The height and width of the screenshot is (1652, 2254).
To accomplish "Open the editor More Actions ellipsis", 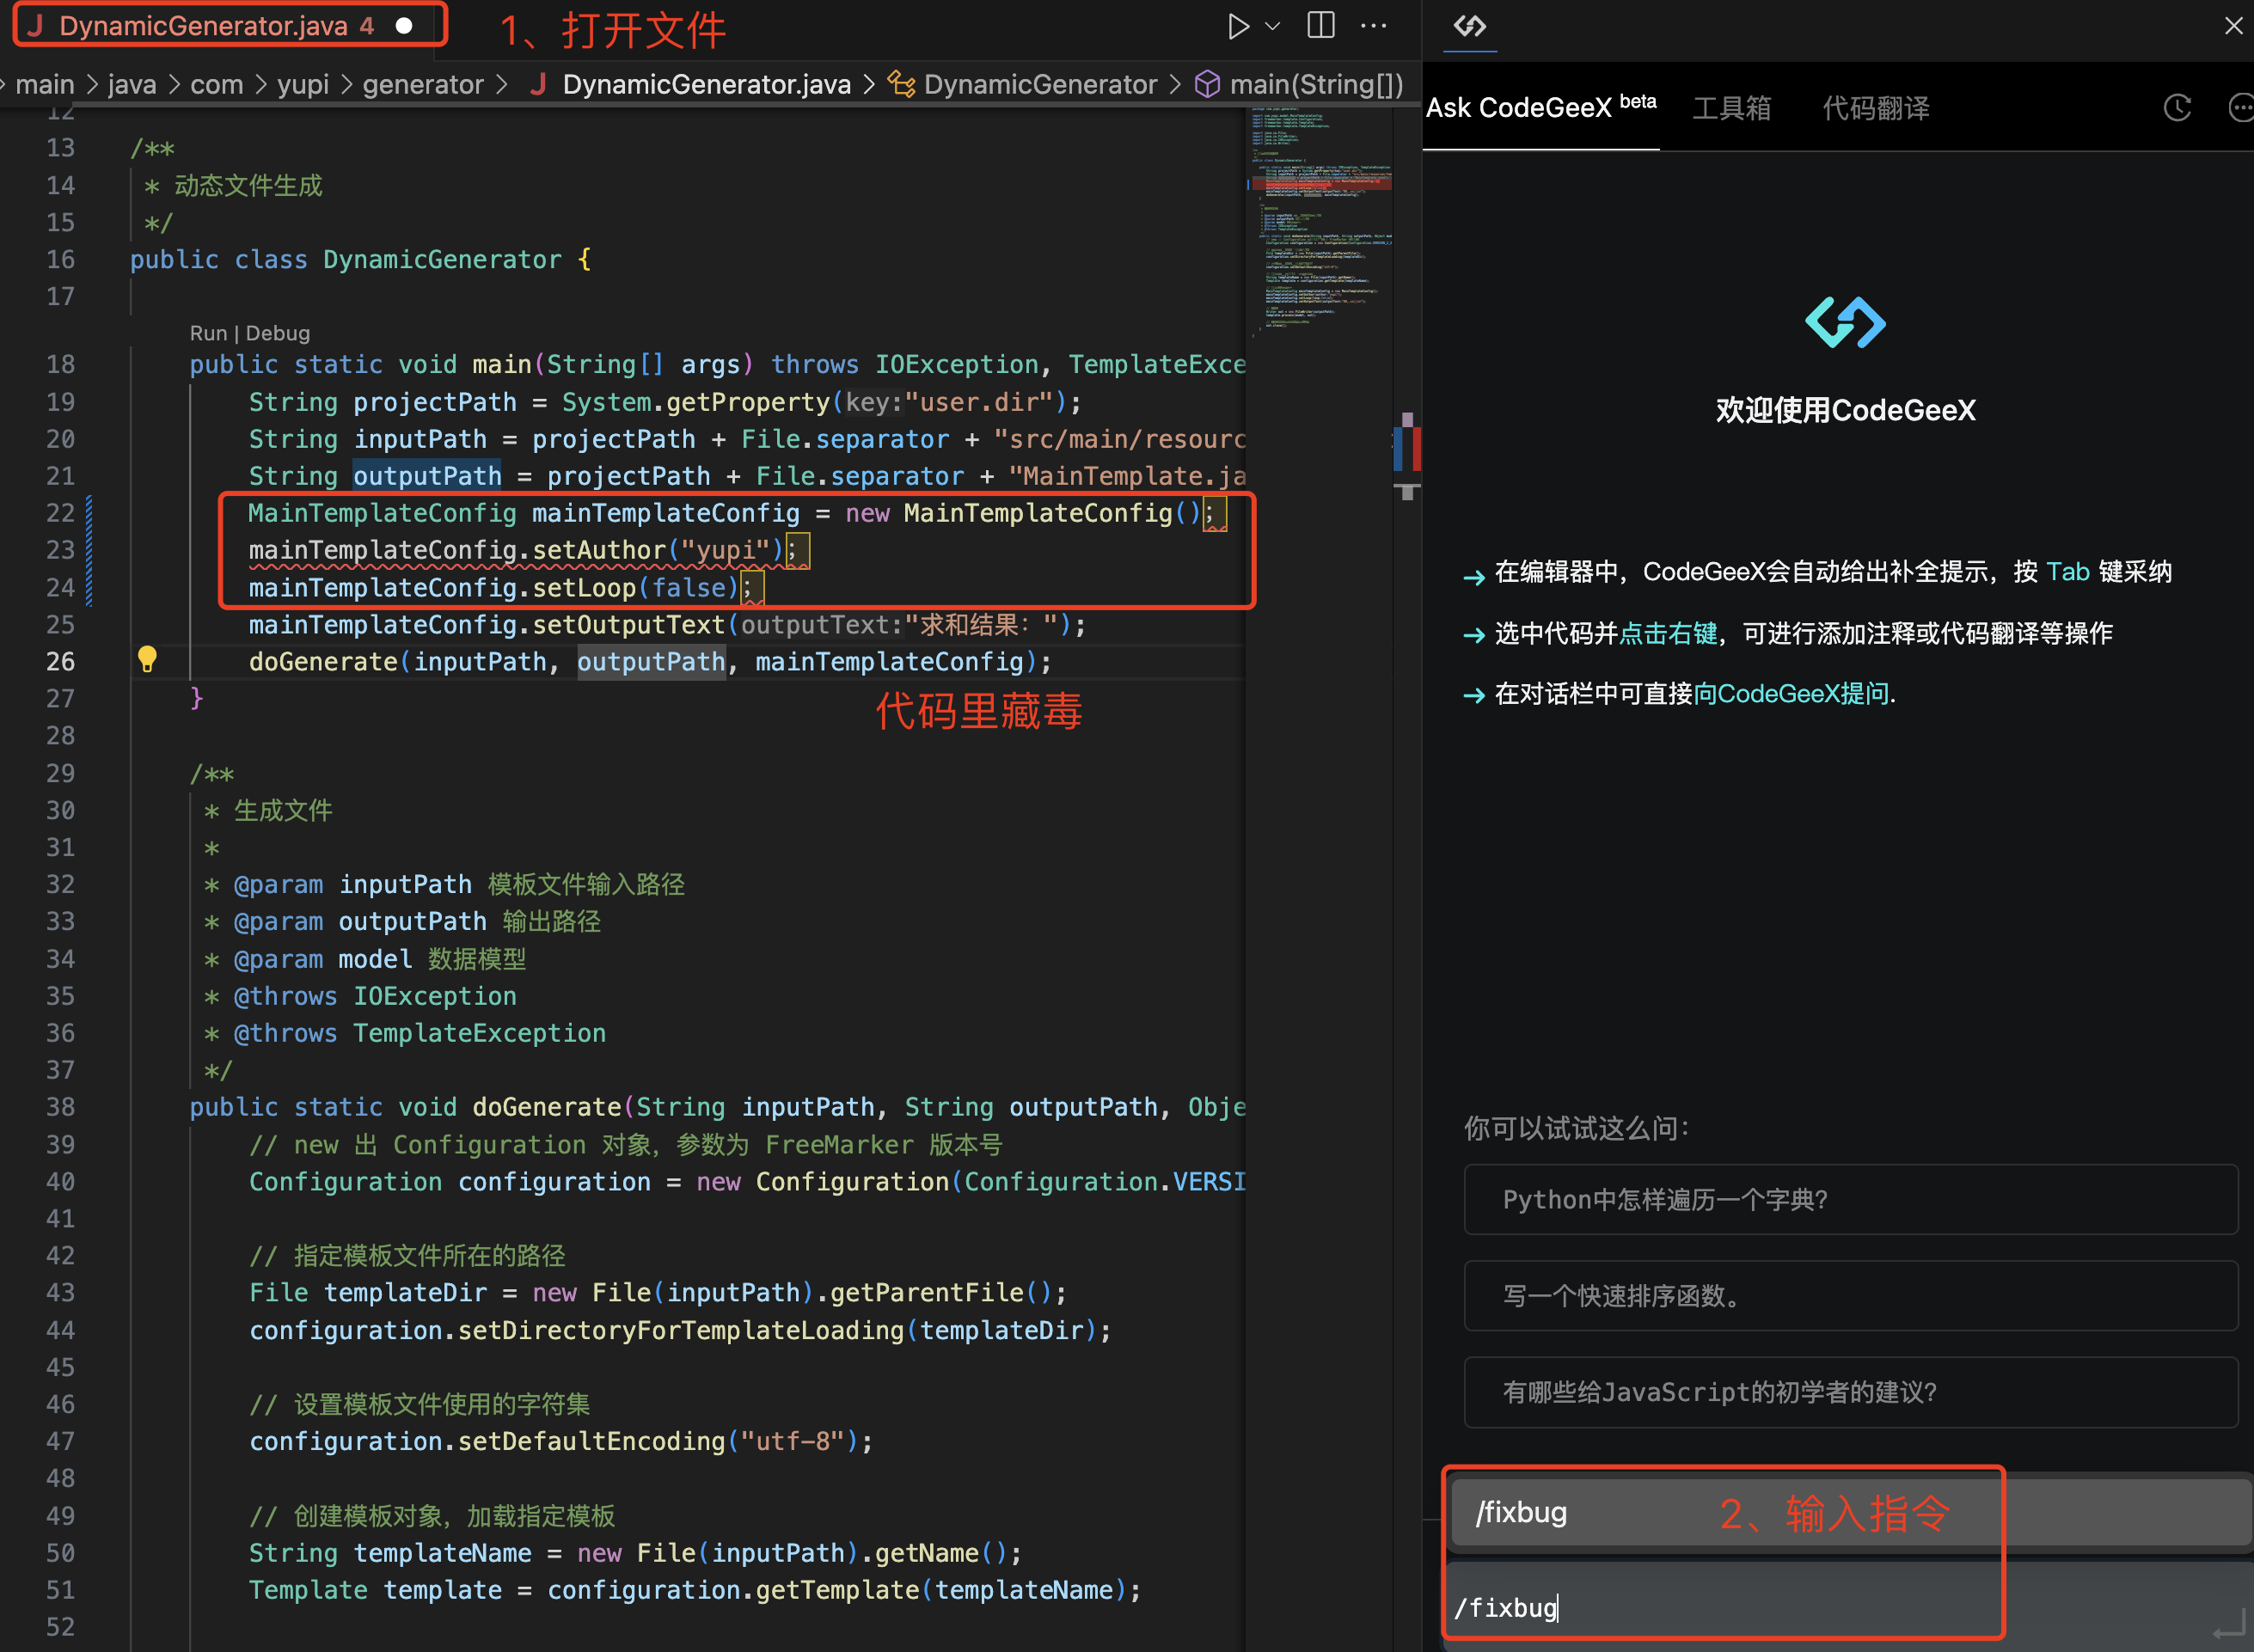I will [x=1374, y=26].
